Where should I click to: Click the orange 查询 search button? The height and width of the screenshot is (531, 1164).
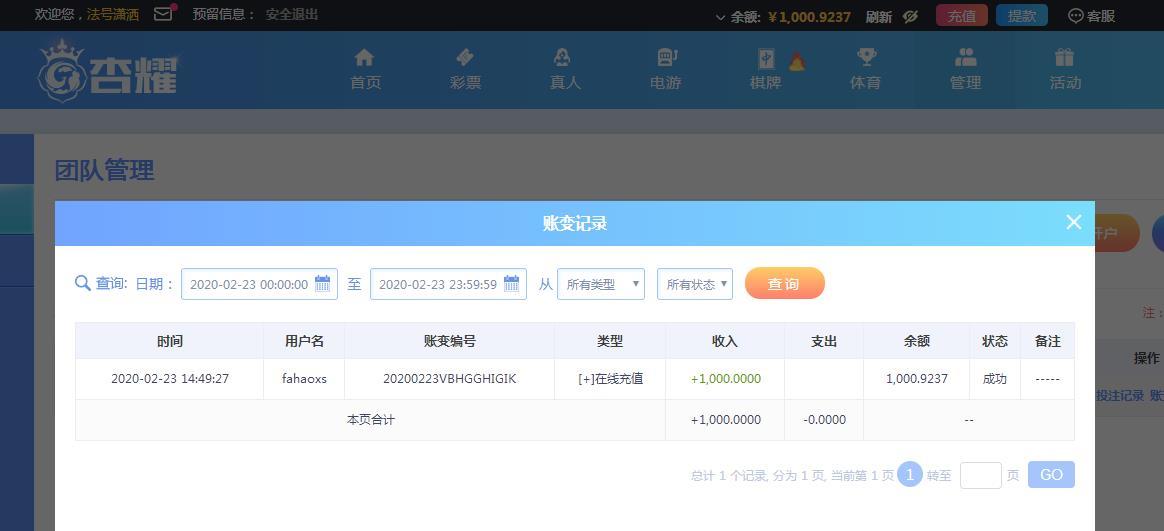[x=785, y=283]
